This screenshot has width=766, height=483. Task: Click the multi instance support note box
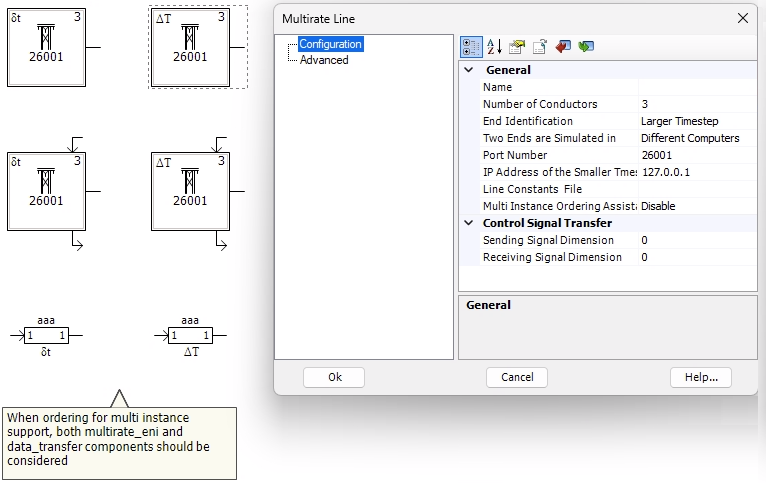[119, 443]
